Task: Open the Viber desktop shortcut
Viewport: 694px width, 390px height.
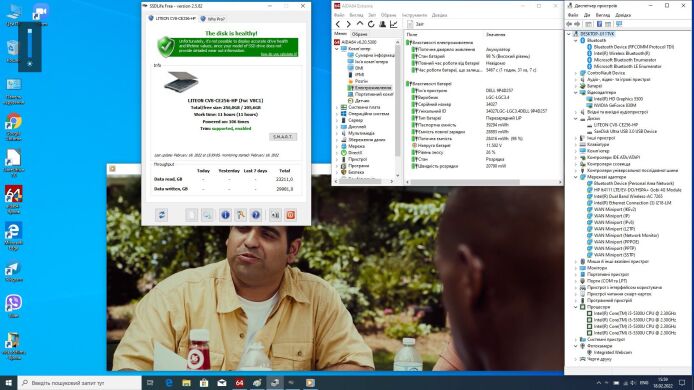Action: pyautogui.click(x=14, y=306)
